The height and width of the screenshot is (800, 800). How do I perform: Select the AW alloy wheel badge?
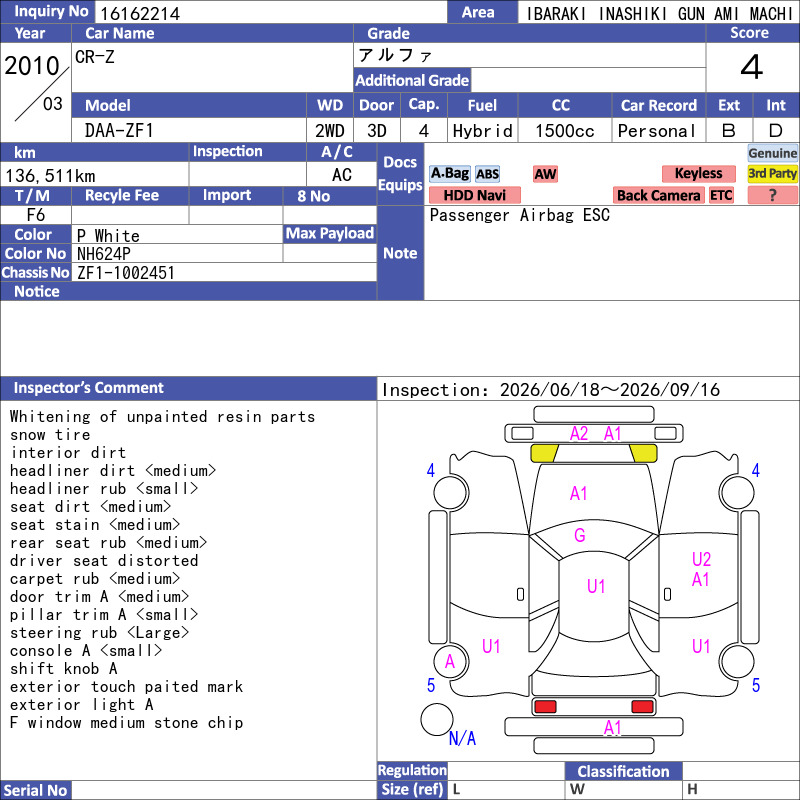click(x=545, y=174)
